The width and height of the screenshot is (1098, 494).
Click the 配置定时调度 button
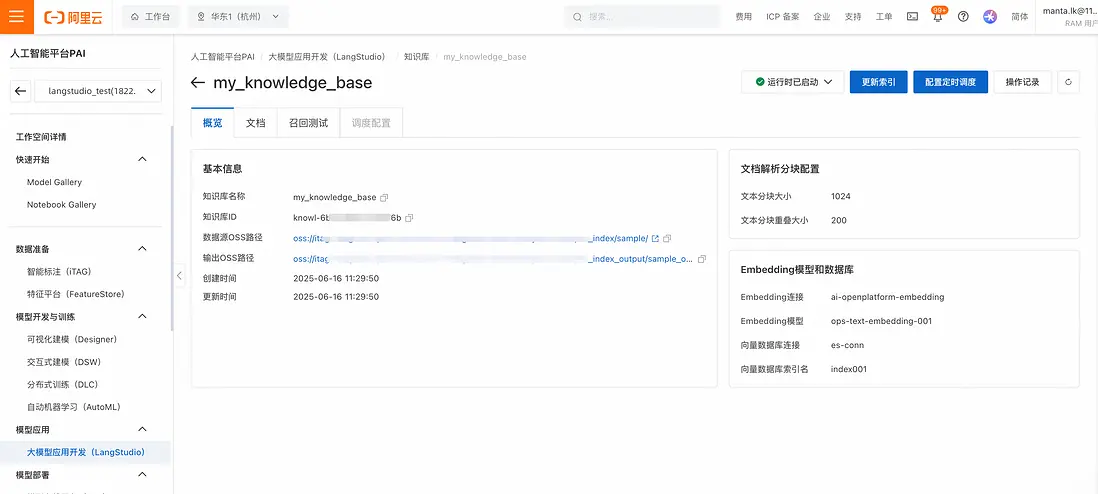[x=950, y=82]
